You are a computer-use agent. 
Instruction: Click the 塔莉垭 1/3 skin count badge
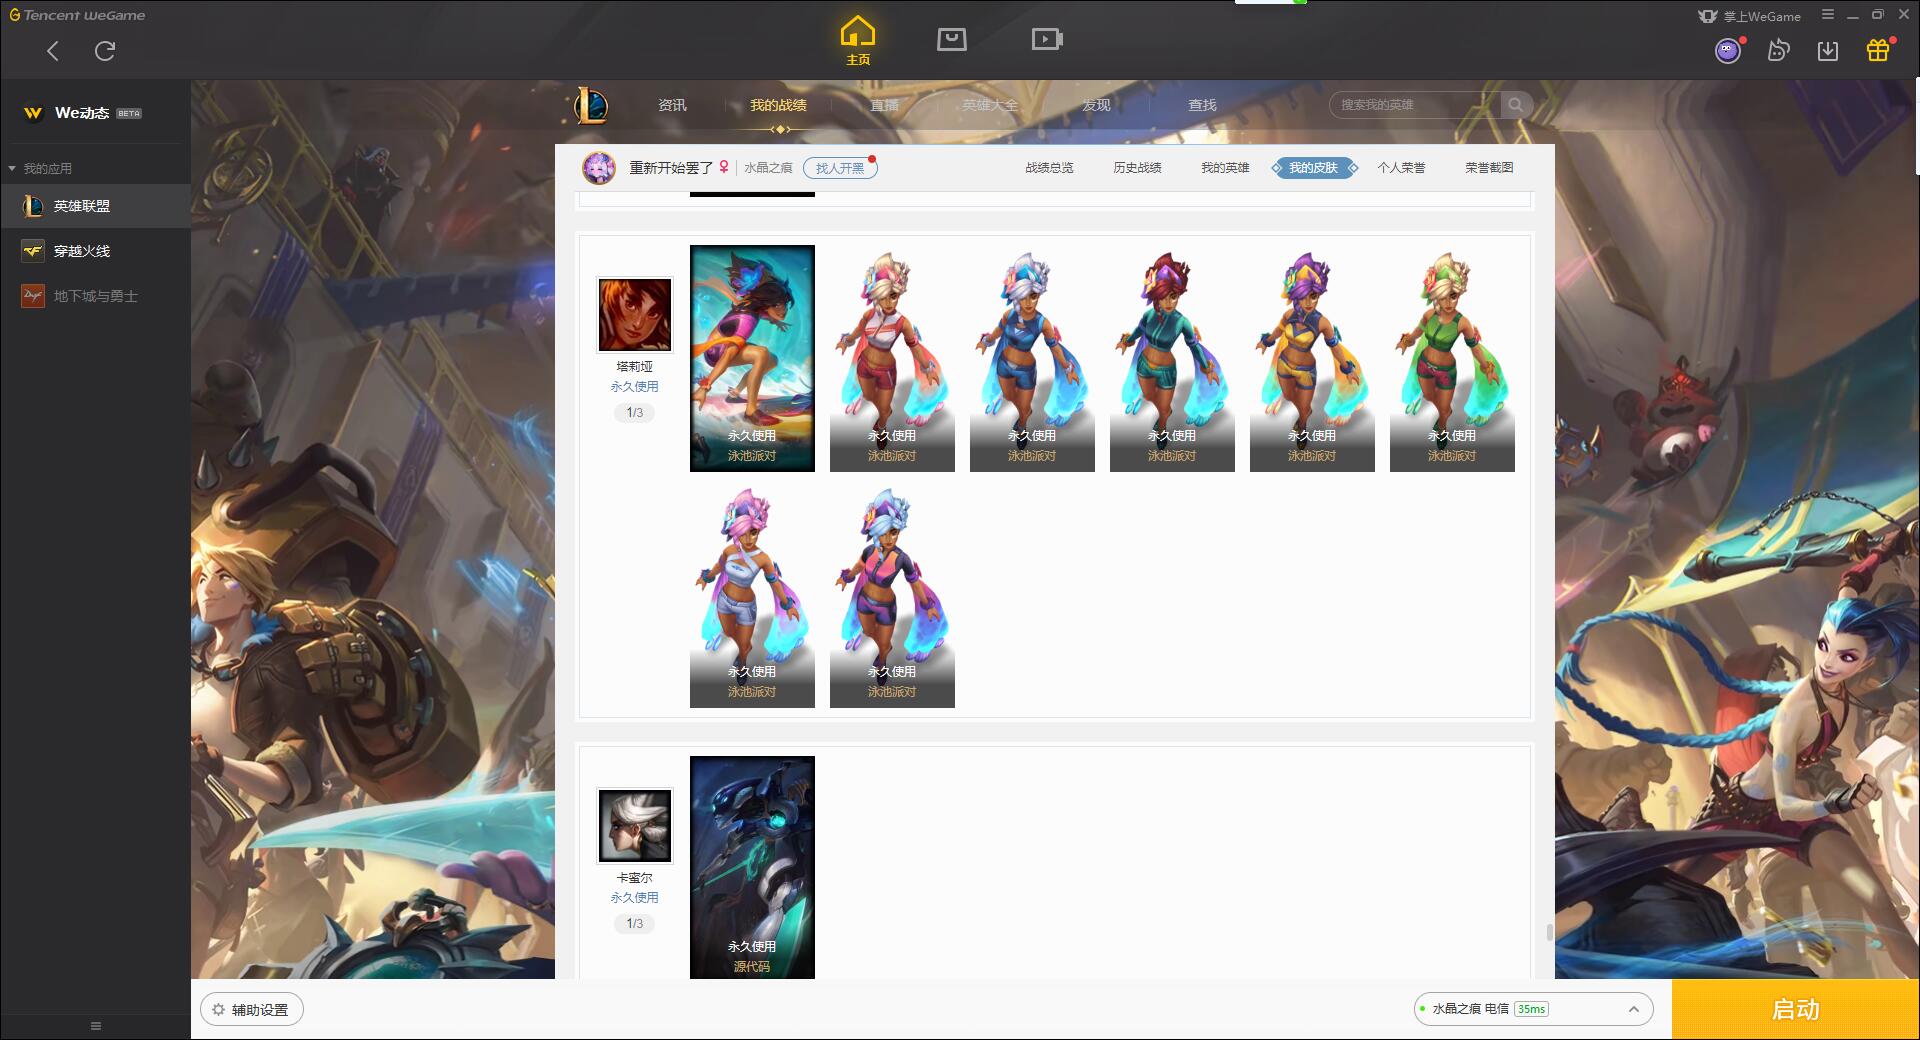(x=635, y=412)
